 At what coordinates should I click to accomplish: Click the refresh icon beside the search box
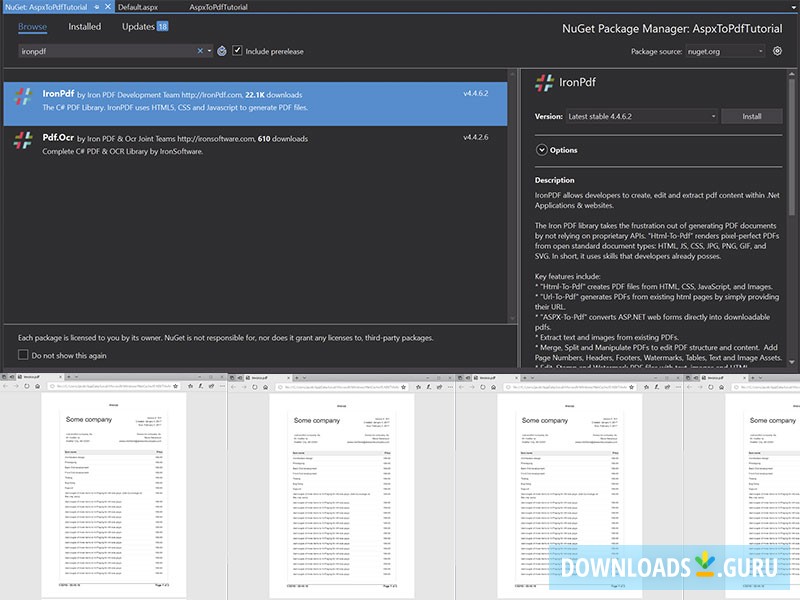[x=222, y=50]
